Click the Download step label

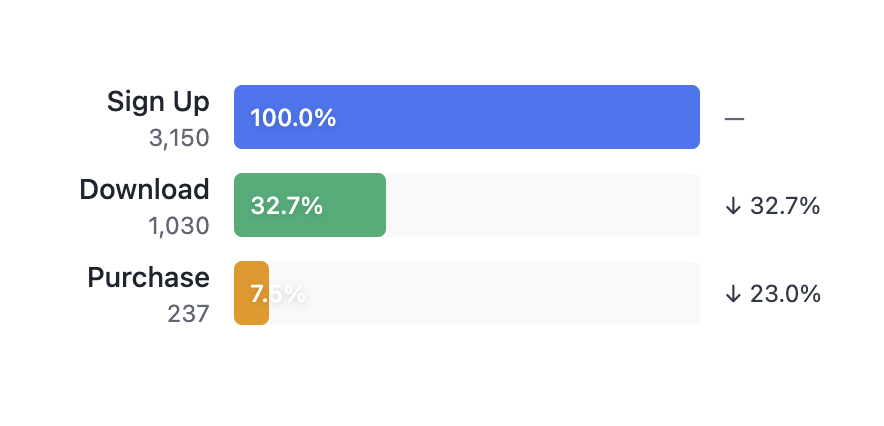145,189
